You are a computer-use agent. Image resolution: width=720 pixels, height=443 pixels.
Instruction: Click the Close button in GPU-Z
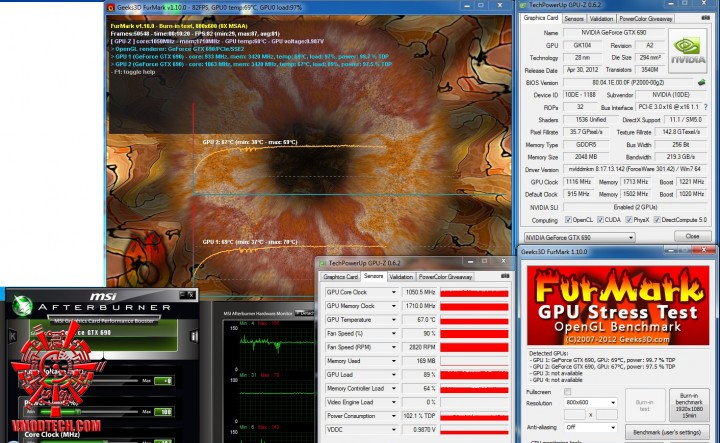(x=692, y=236)
